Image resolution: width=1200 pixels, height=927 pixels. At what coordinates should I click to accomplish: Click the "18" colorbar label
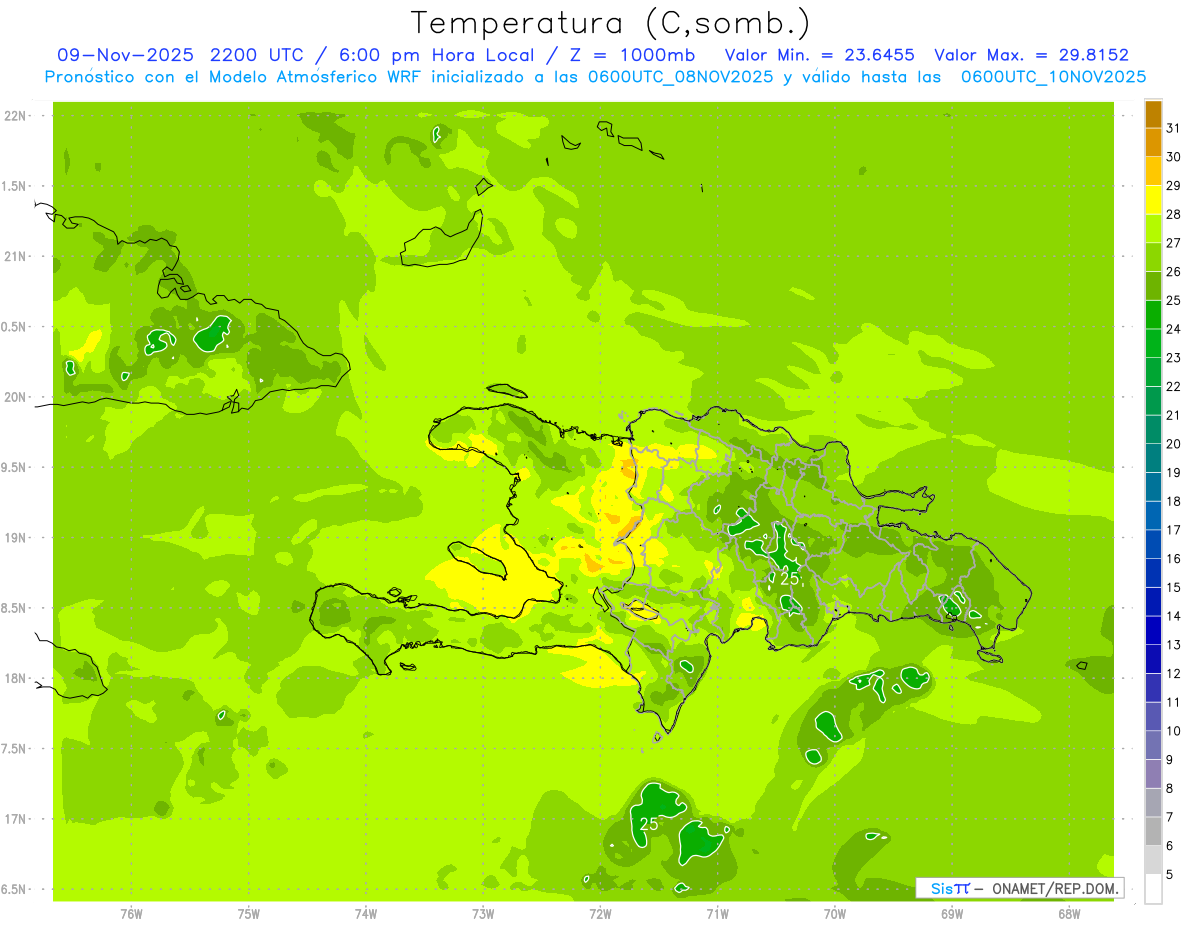click(1174, 501)
